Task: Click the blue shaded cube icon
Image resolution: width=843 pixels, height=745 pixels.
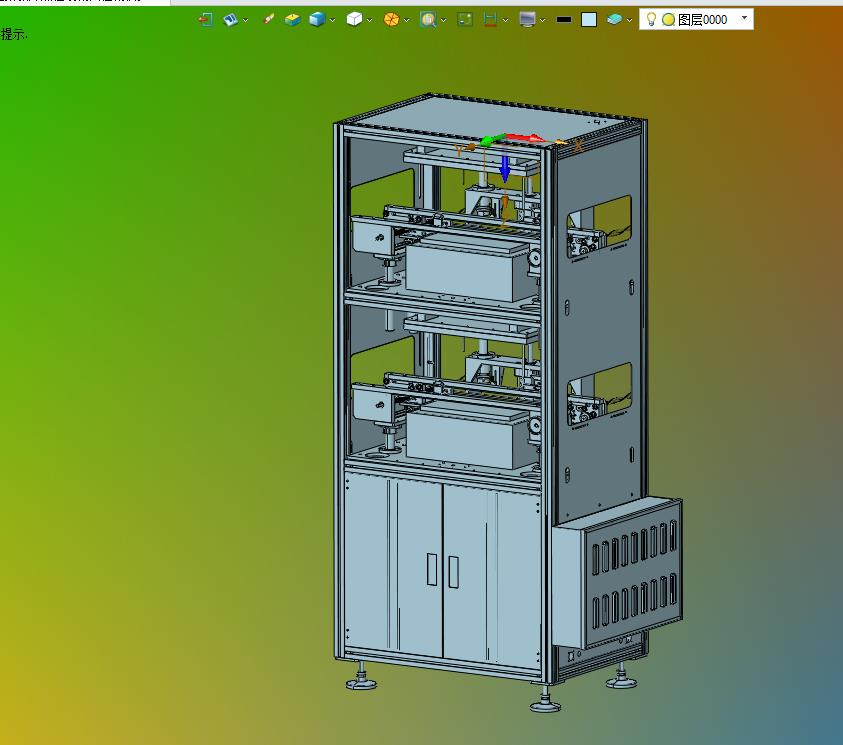Action: point(317,20)
